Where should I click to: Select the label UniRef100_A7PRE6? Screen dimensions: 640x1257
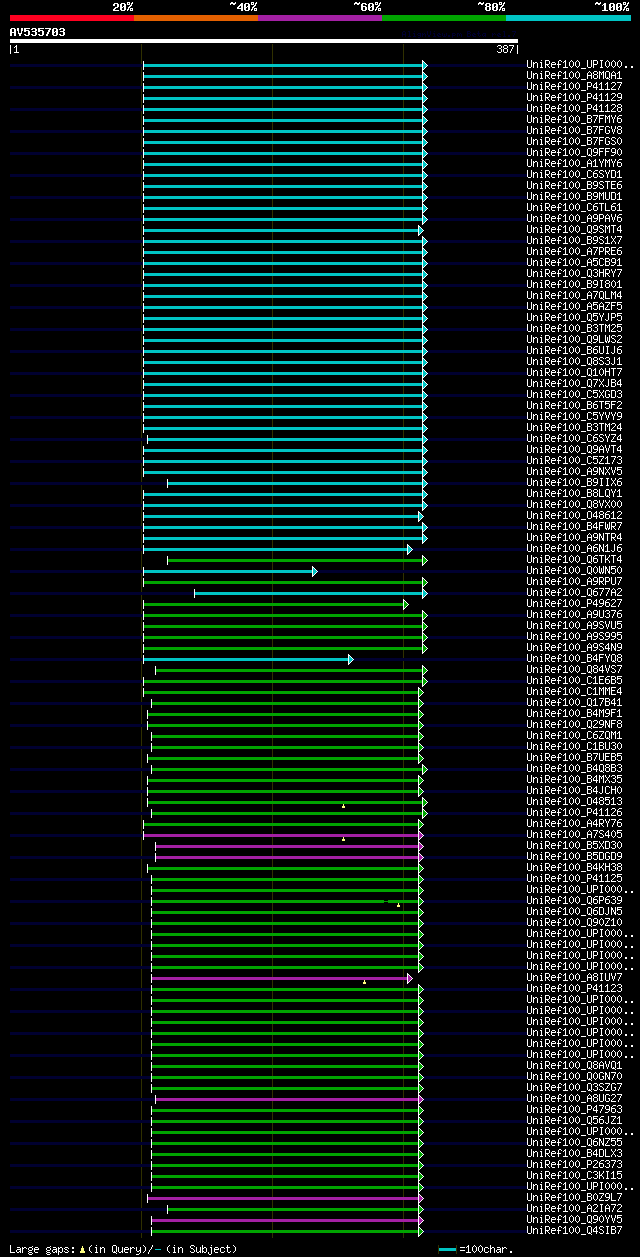pos(574,252)
